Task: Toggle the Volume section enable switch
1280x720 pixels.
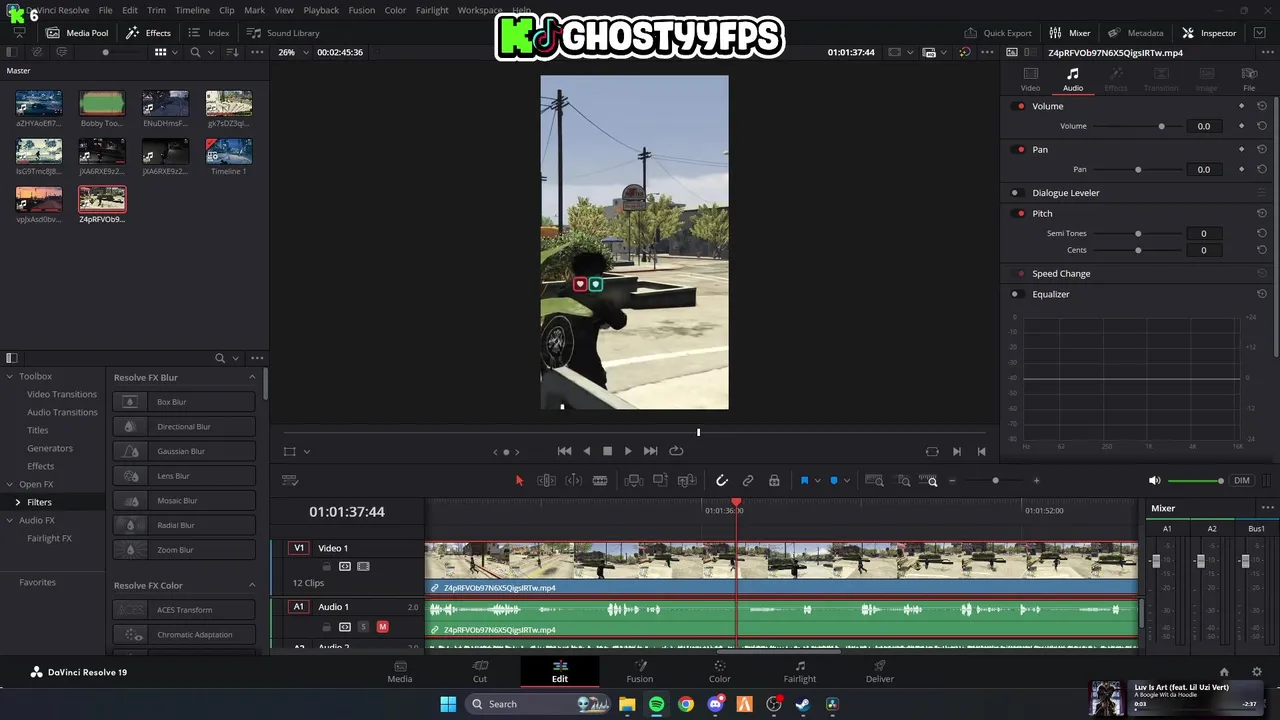Action: (x=1020, y=106)
